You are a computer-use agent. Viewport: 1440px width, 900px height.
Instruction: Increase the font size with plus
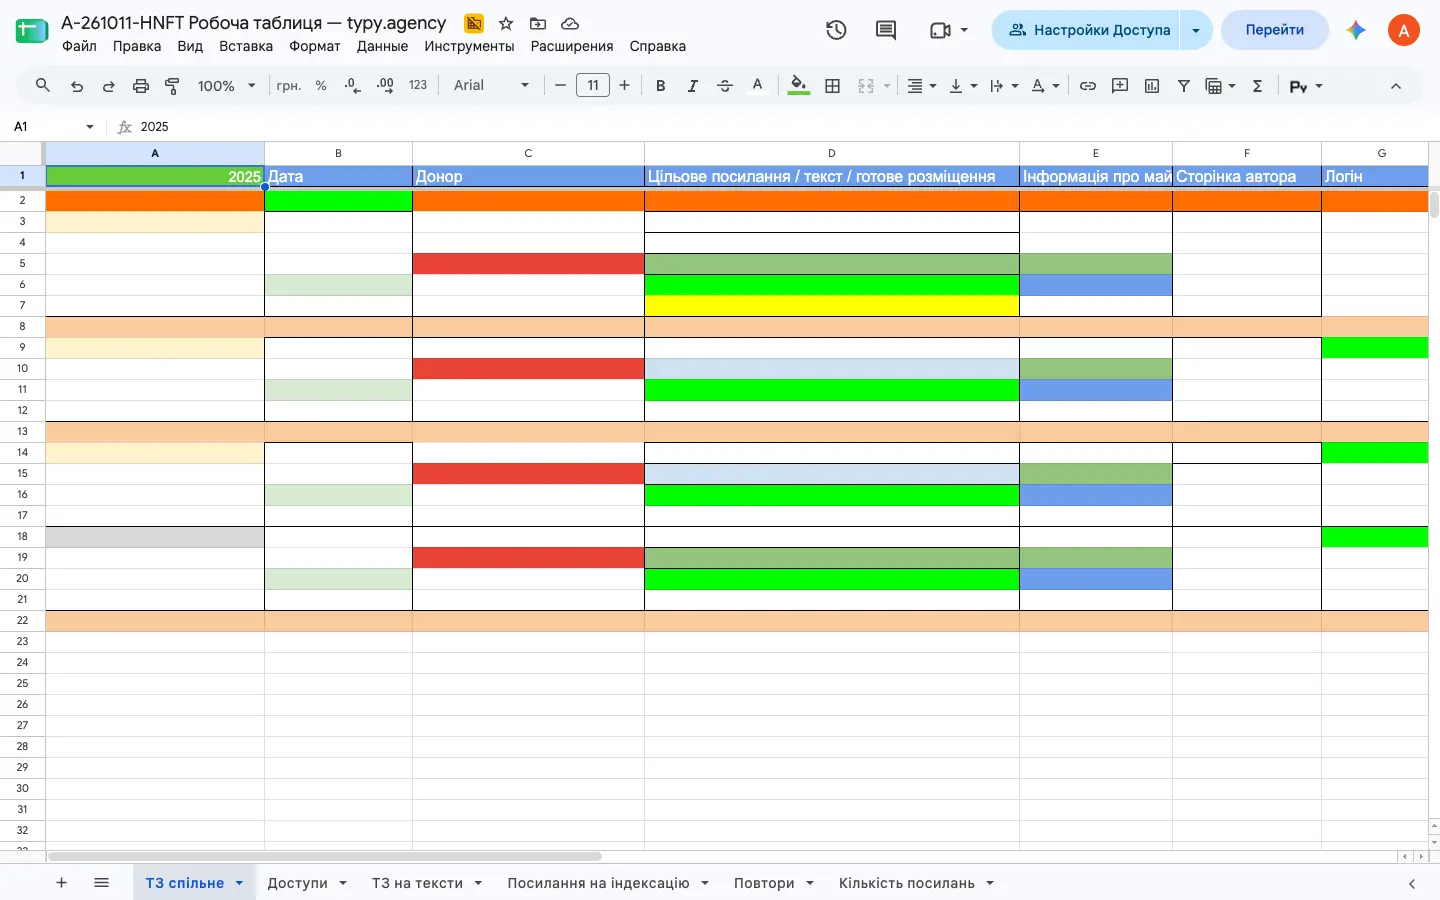click(x=624, y=86)
